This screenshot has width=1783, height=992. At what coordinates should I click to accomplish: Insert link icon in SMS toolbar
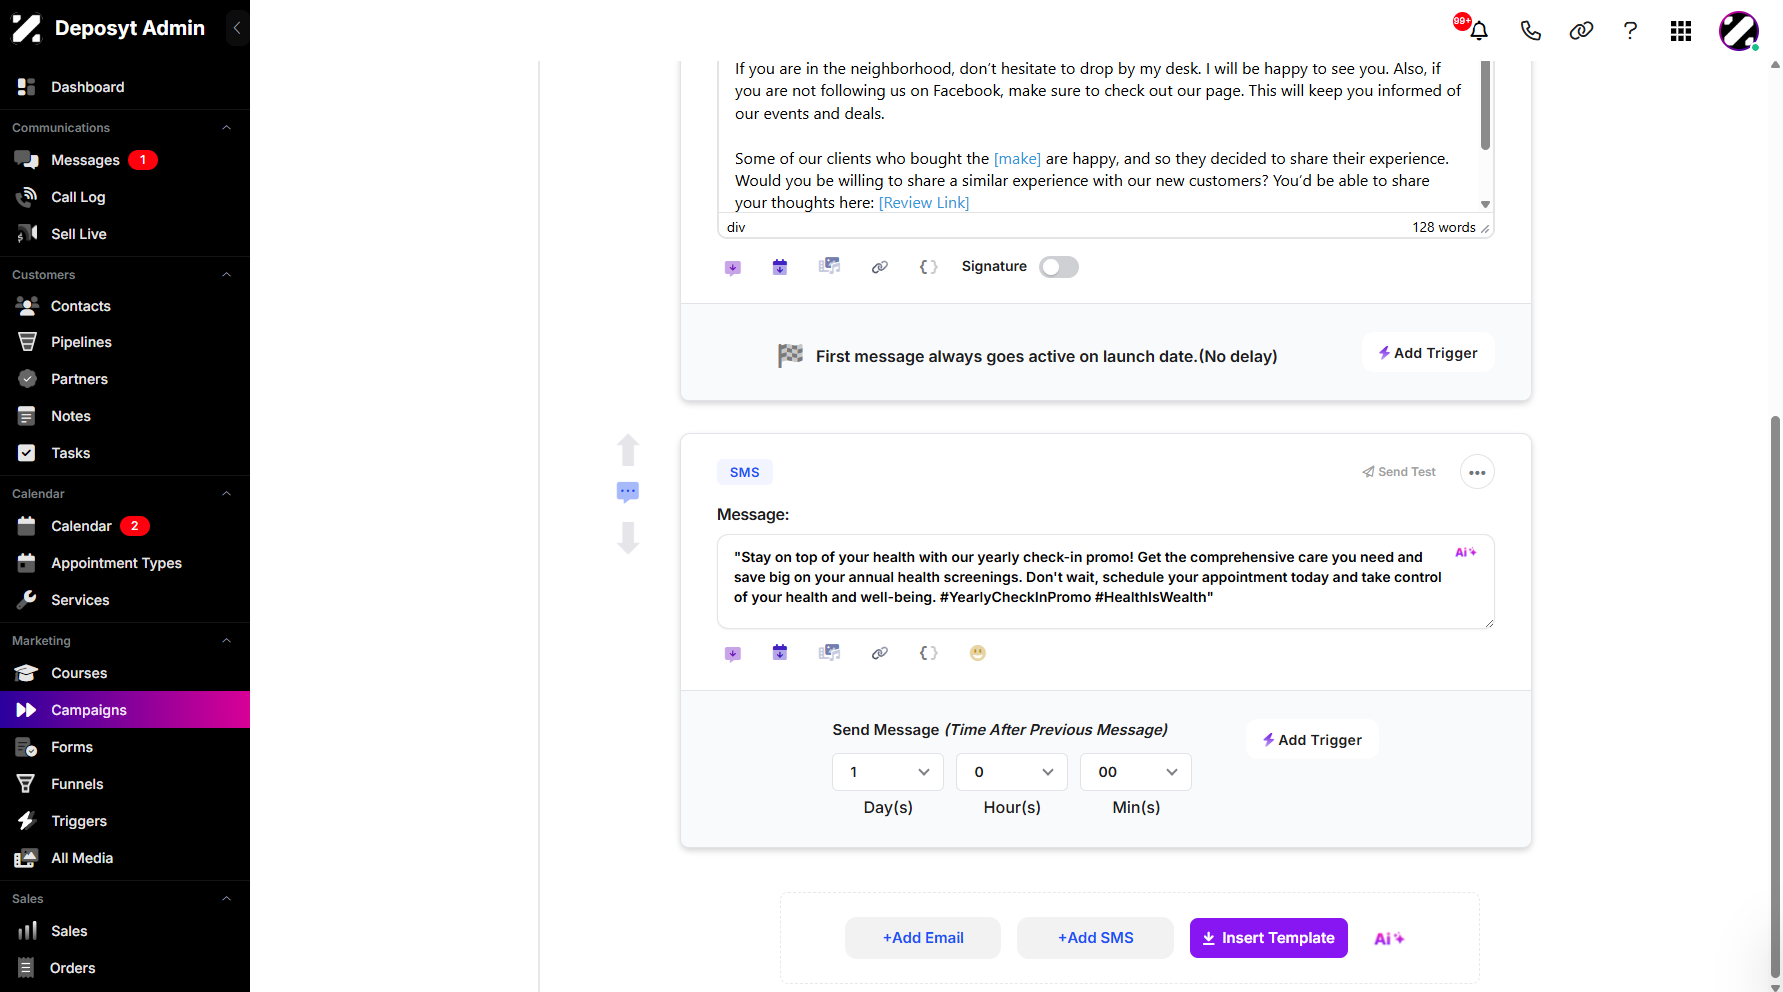[x=880, y=653]
